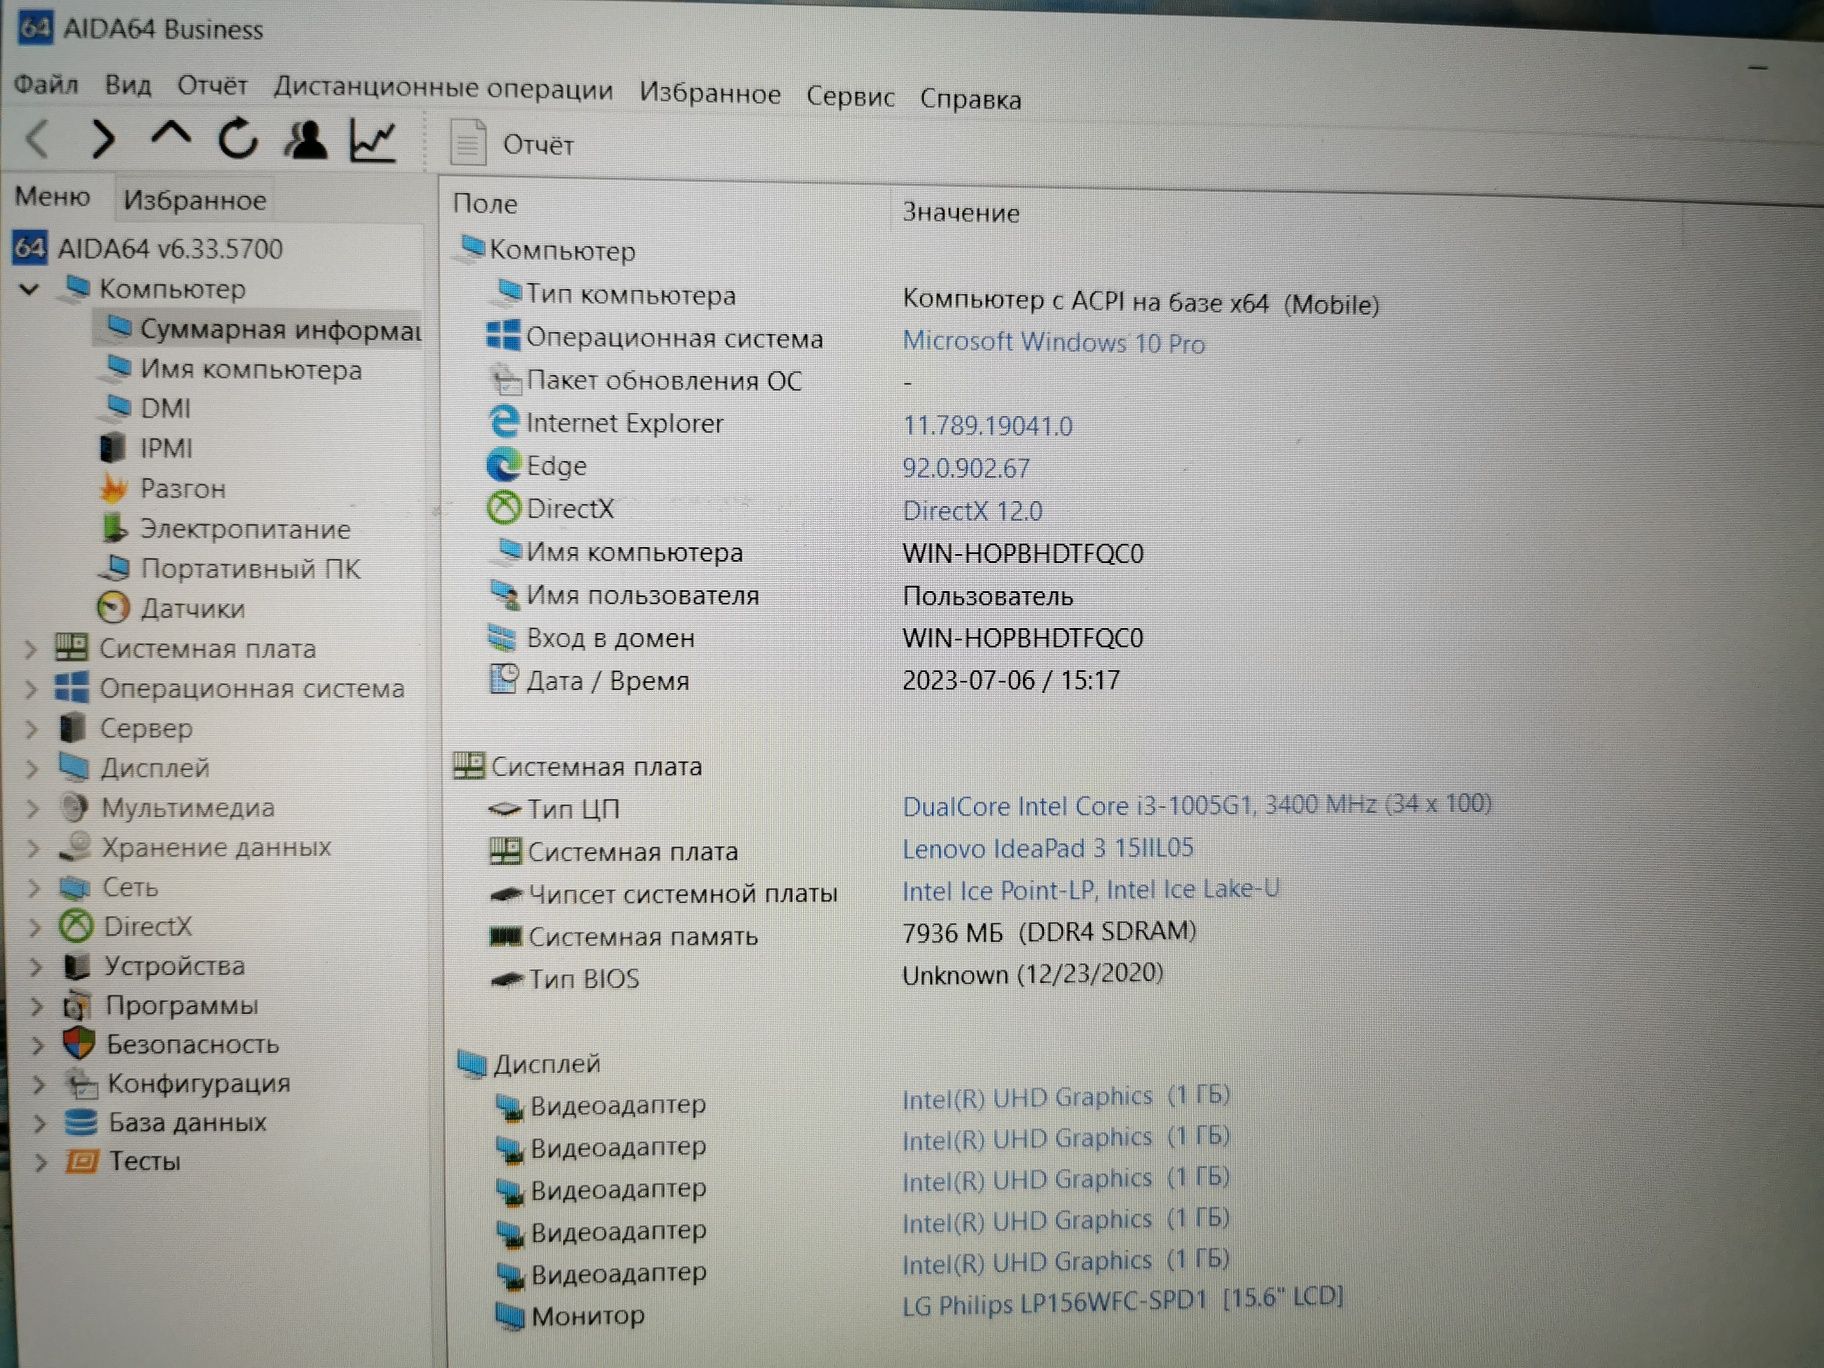The image size is (1824, 1368).
Task: Expand the Сервер tree node
Action: [x=32, y=729]
